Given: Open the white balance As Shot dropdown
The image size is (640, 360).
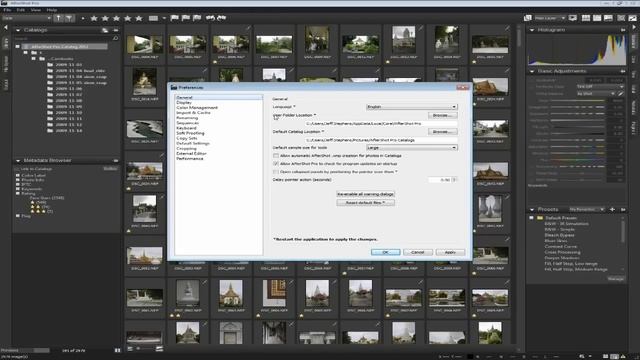Looking at the screenshot, I should tap(596, 93).
